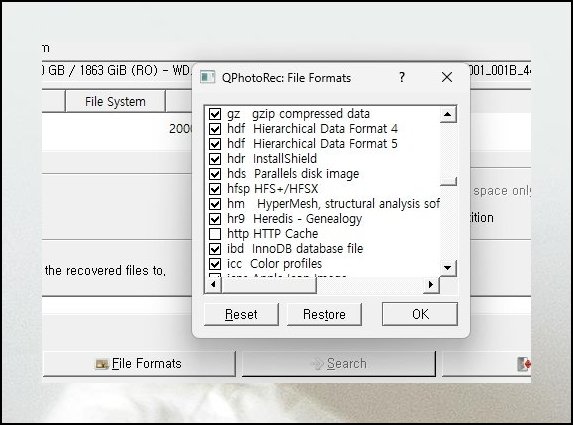Start Search in the main QPhotoRec window

[339, 364]
